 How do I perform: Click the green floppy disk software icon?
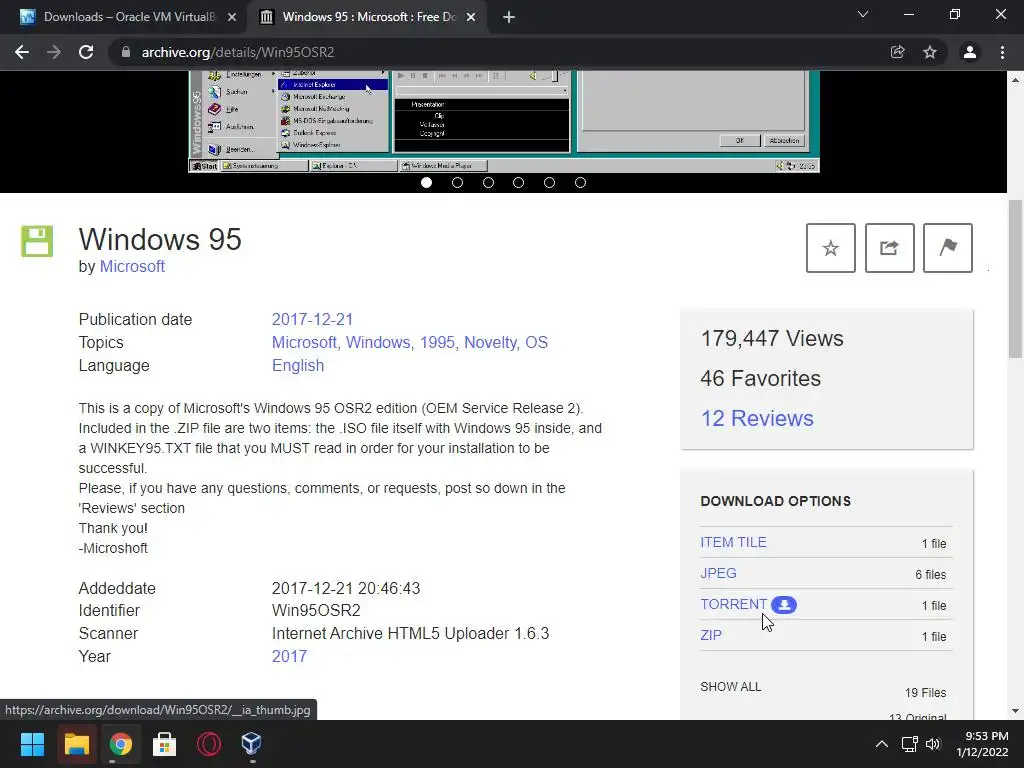click(37, 241)
